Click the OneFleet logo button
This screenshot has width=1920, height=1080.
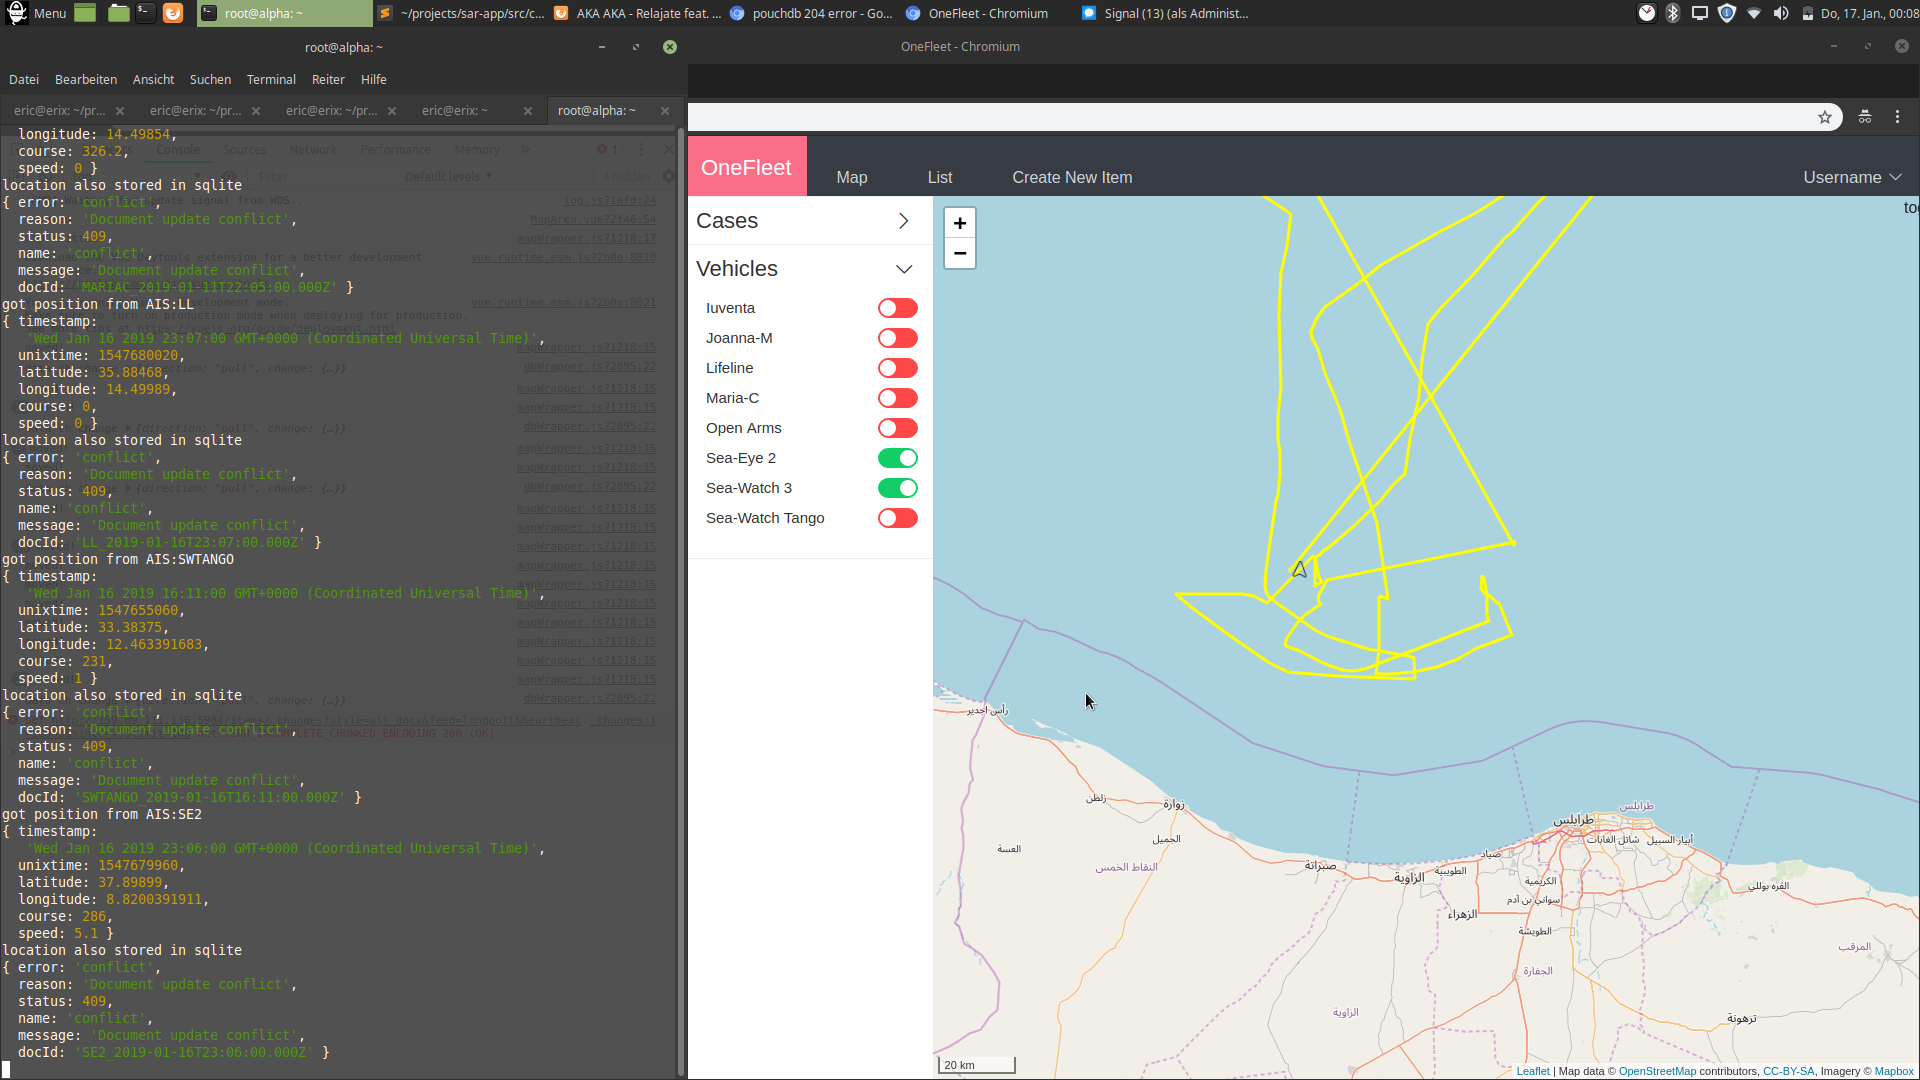(747, 167)
